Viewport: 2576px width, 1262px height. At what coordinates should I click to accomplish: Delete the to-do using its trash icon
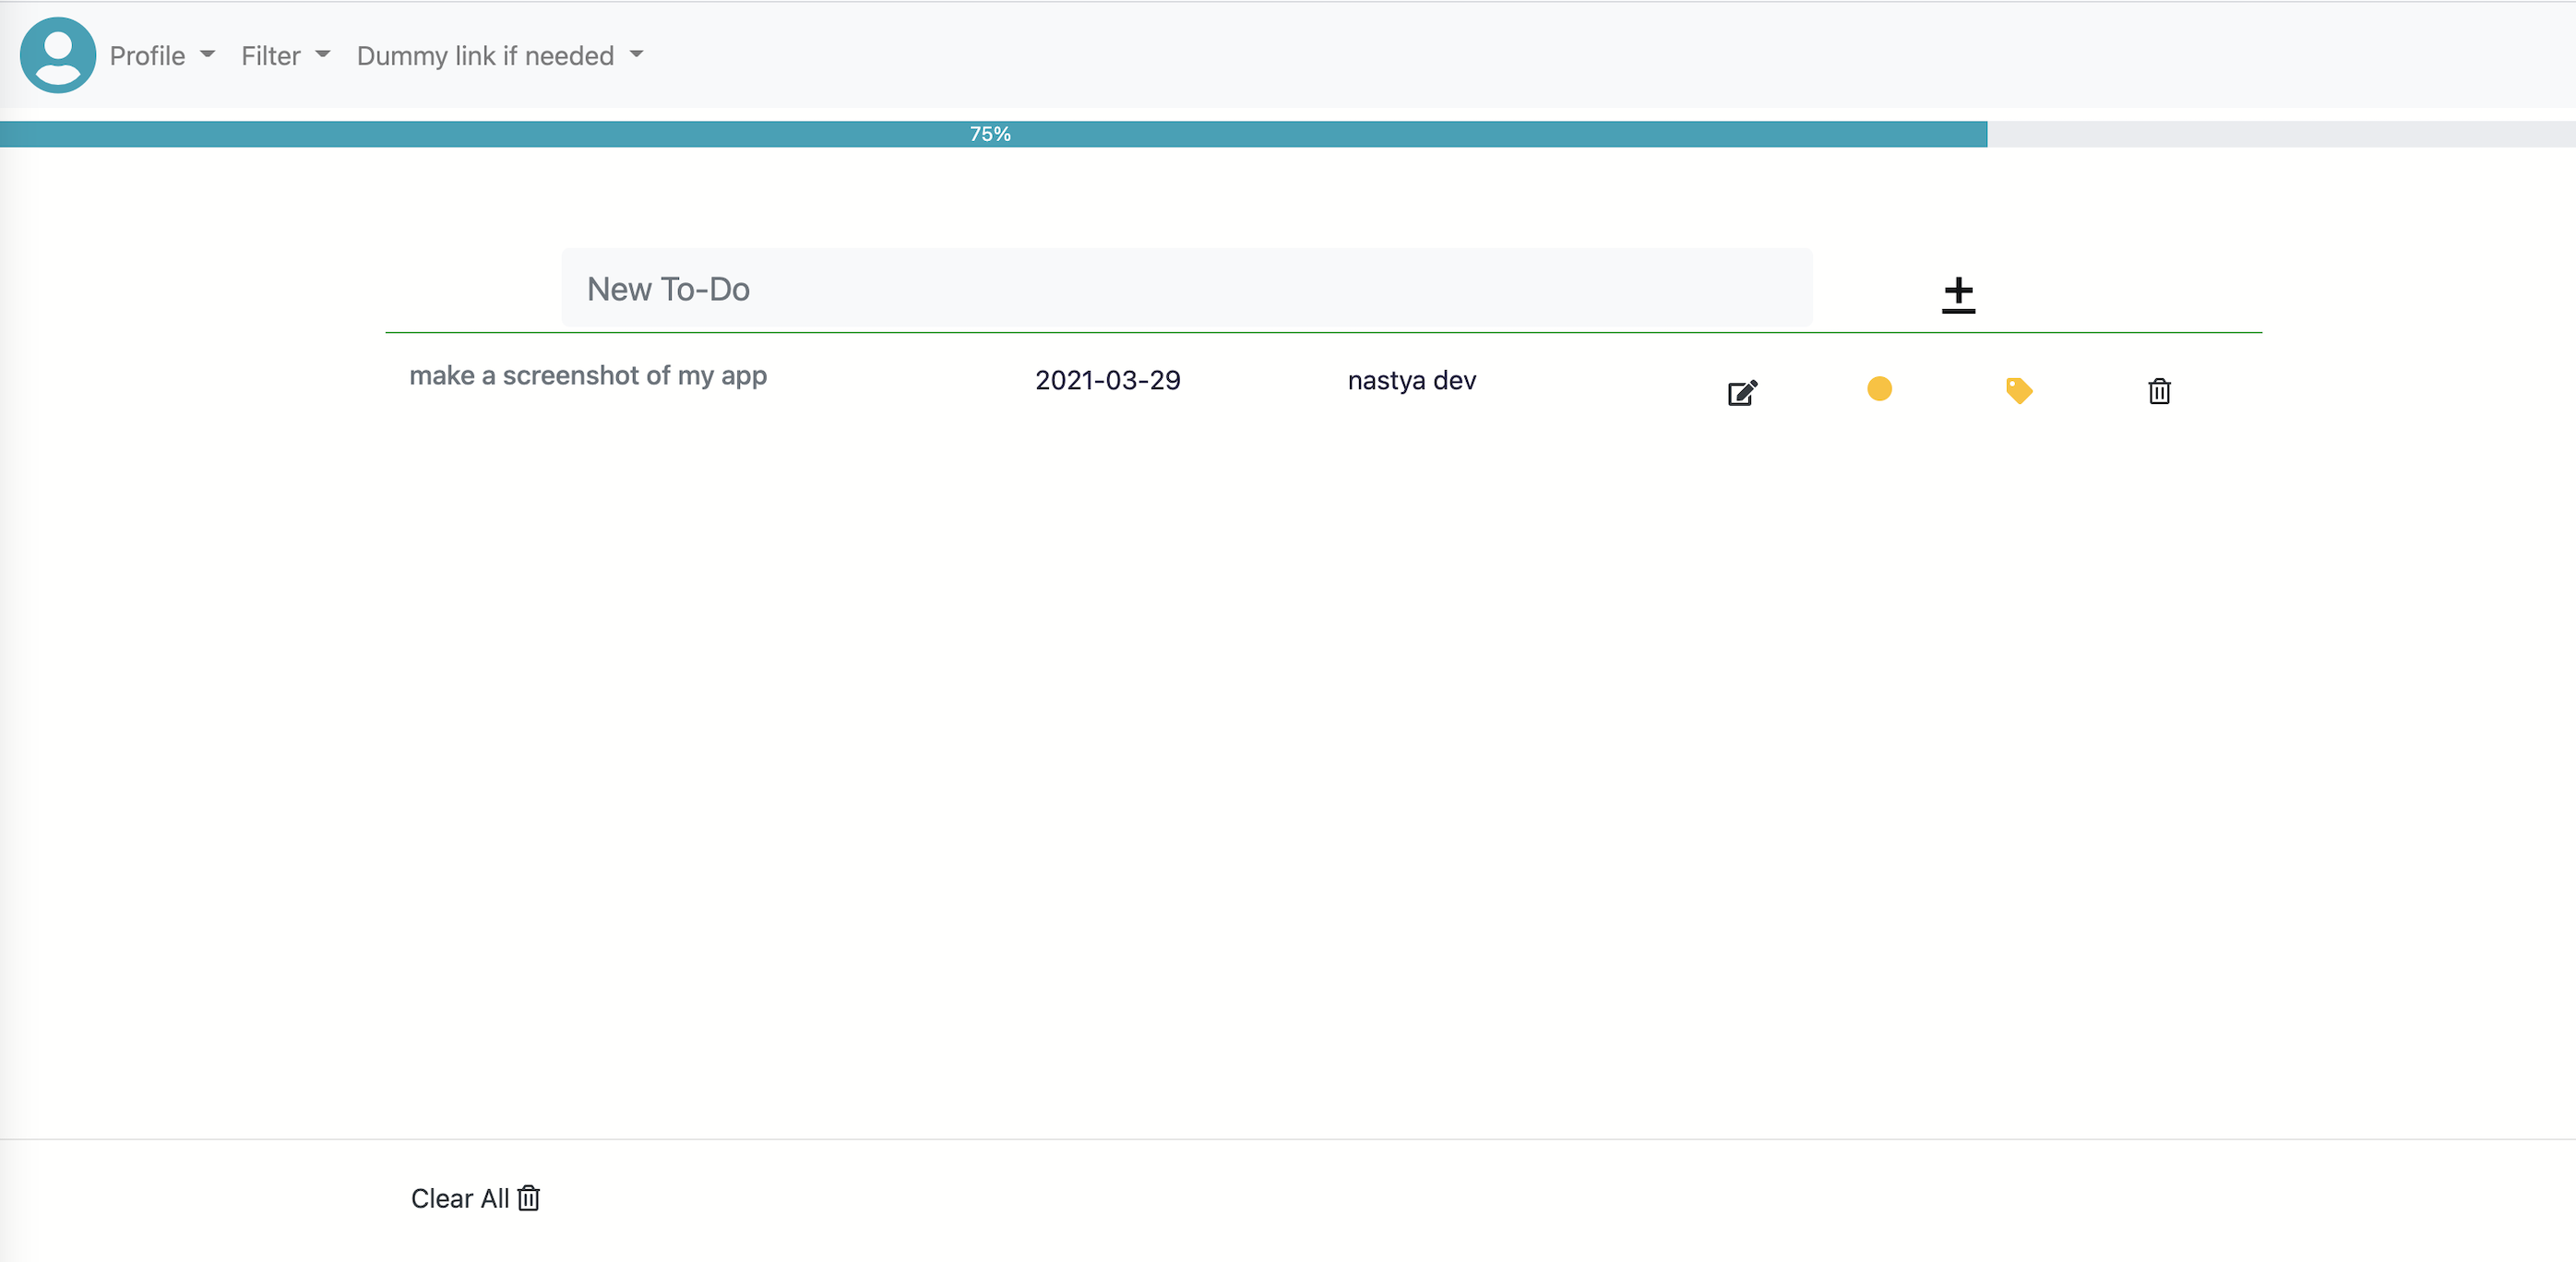2159,392
